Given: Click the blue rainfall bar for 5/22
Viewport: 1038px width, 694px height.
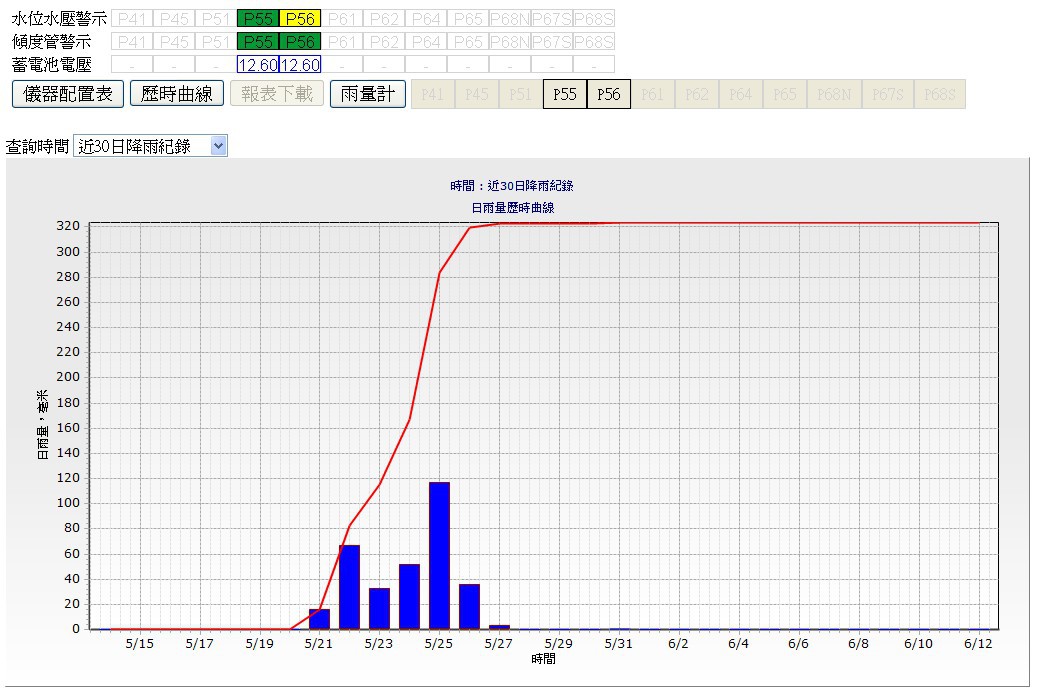Looking at the screenshot, I should pyautogui.click(x=349, y=587).
